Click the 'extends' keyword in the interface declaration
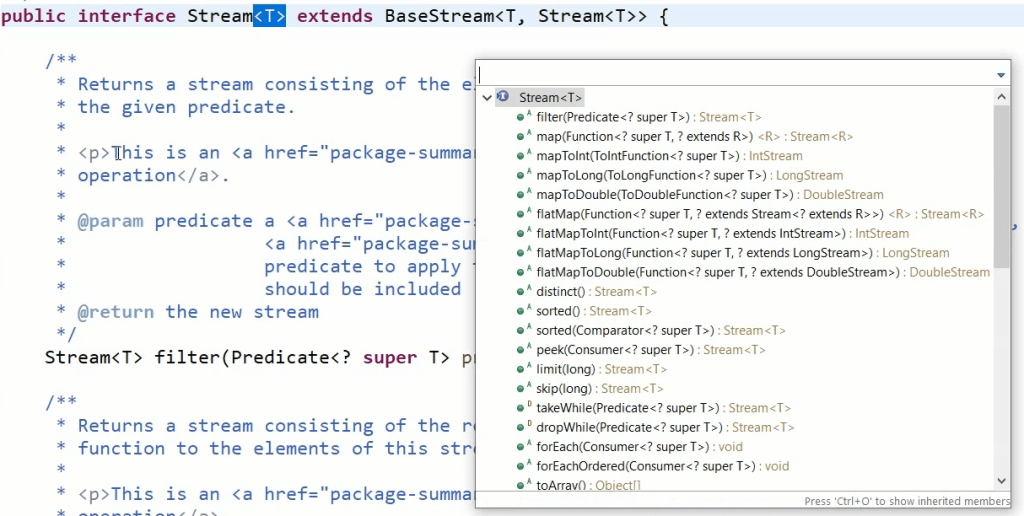The image size is (1024, 516). 335,16
